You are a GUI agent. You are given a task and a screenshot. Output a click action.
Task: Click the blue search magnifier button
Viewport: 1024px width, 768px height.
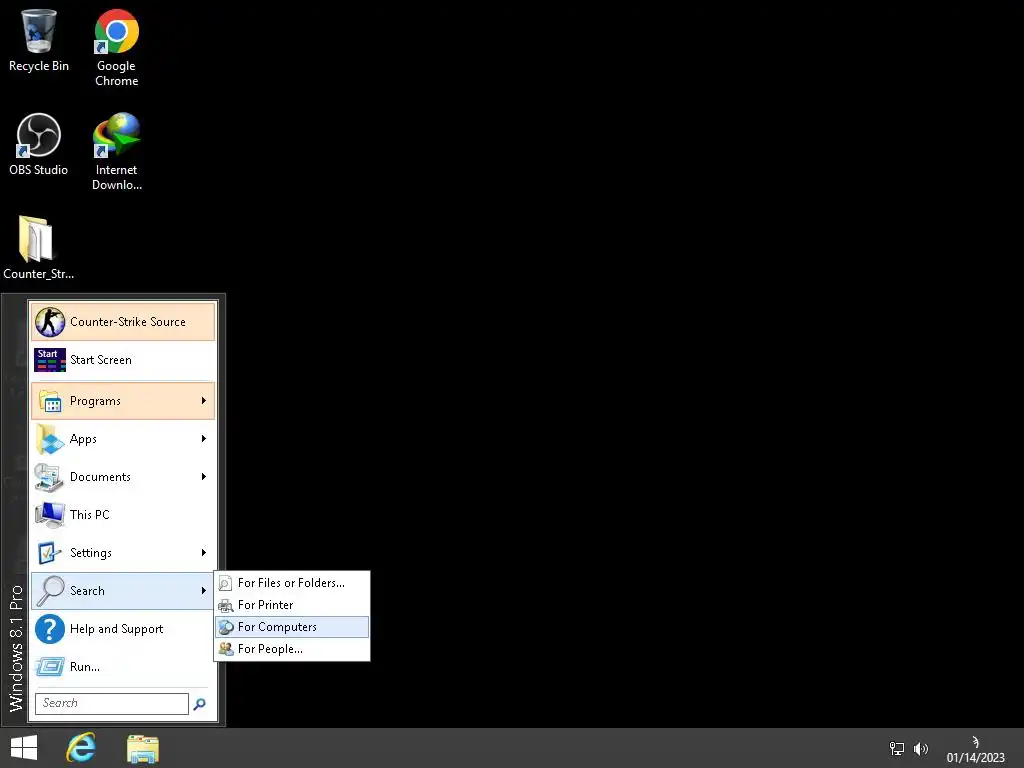(200, 704)
